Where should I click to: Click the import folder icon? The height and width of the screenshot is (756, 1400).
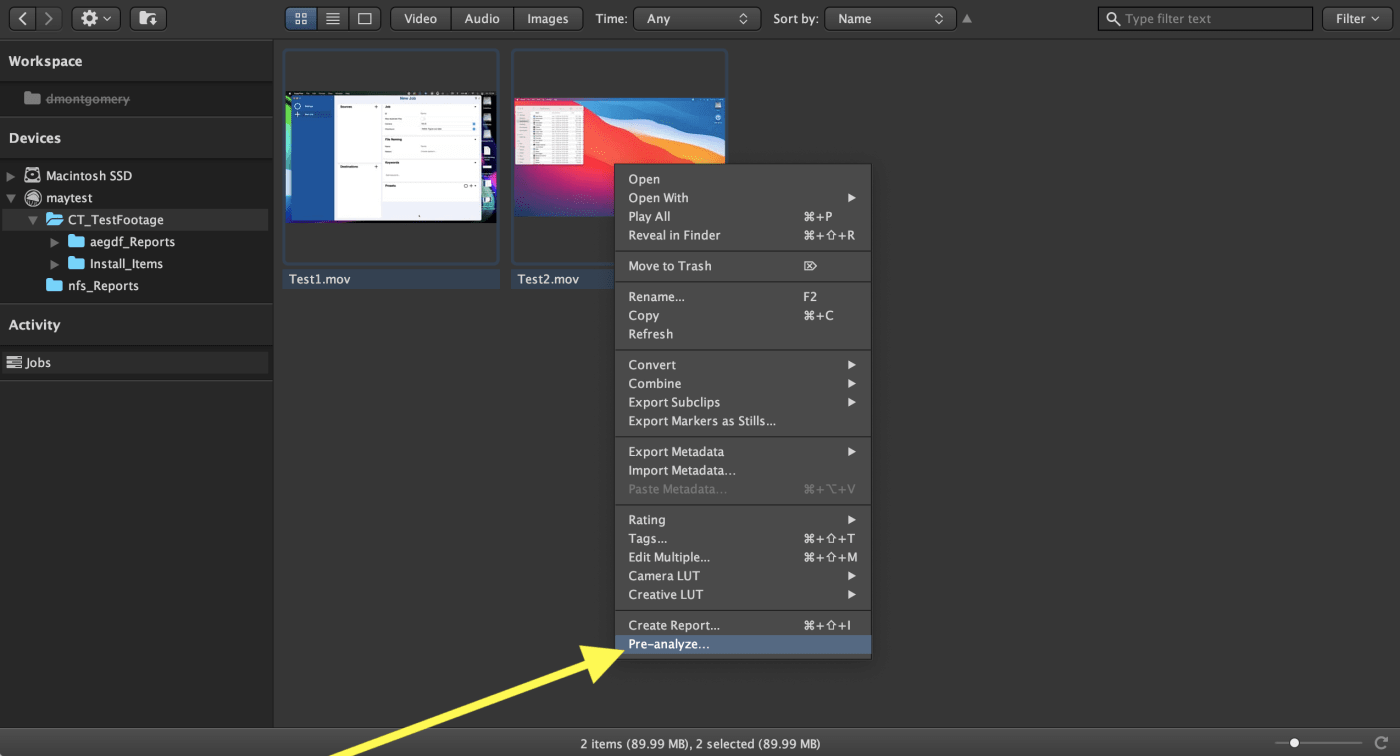[x=148, y=19]
